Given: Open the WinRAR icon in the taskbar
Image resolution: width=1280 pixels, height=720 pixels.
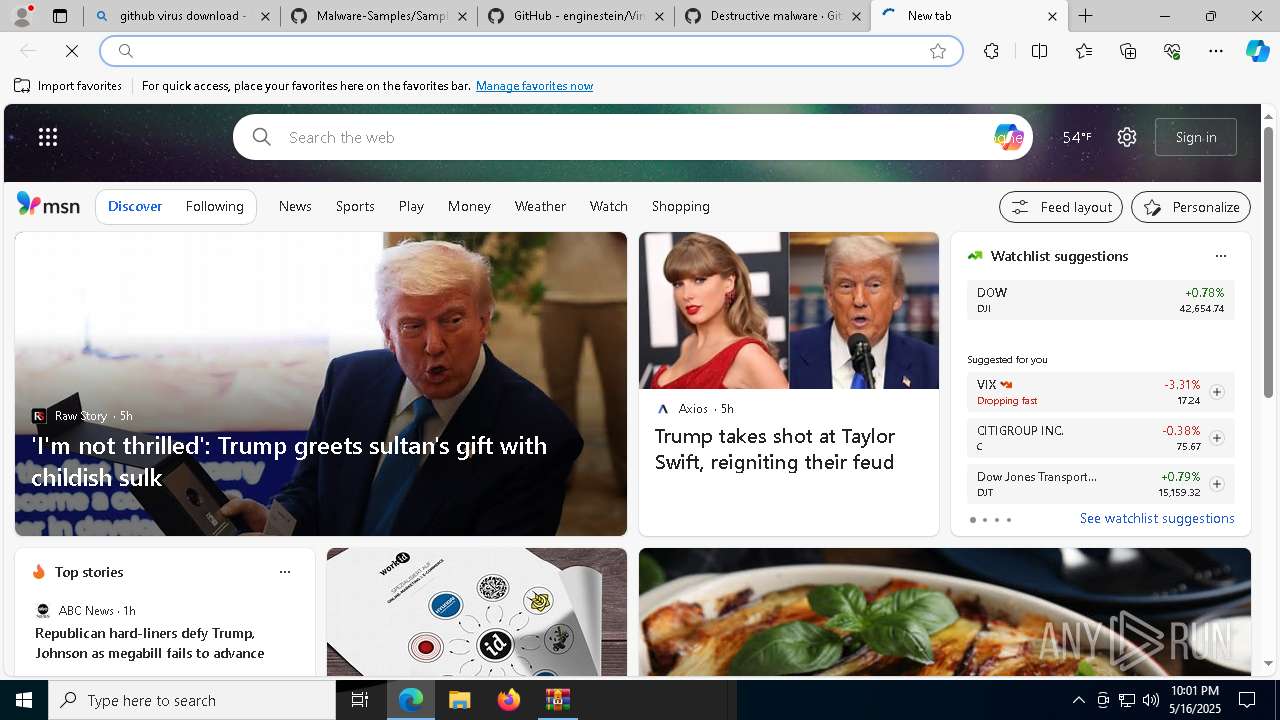Looking at the screenshot, I should click(557, 700).
